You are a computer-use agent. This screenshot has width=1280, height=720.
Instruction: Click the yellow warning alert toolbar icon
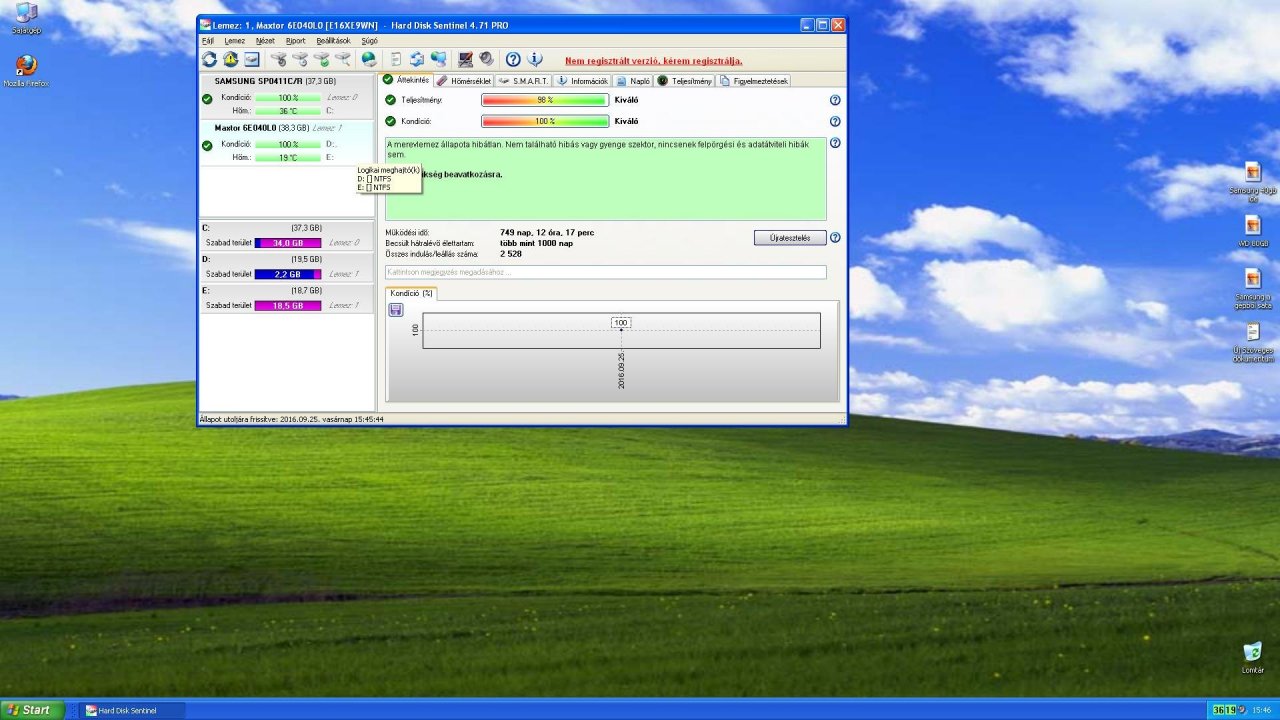tap(230, 60)
